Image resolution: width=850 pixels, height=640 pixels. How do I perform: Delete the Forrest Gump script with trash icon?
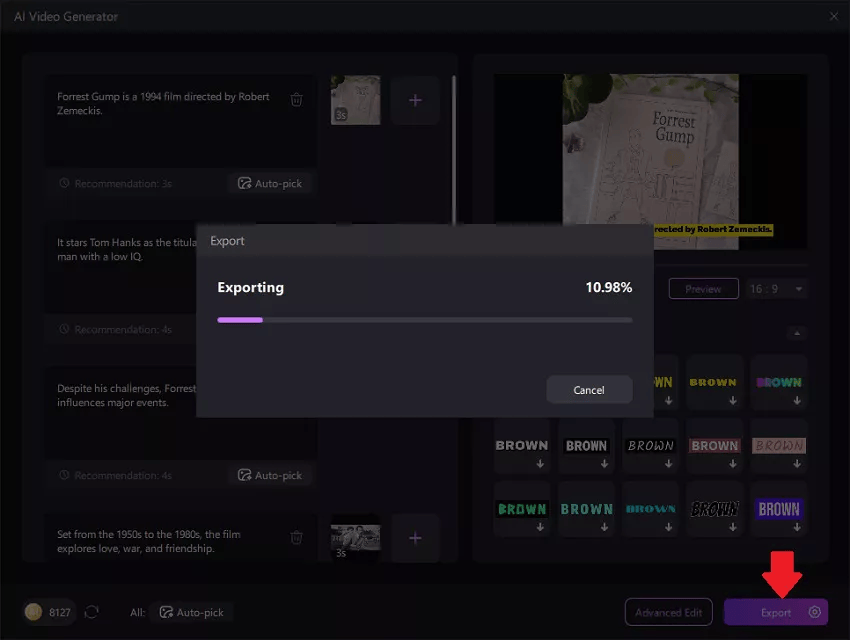296,99
